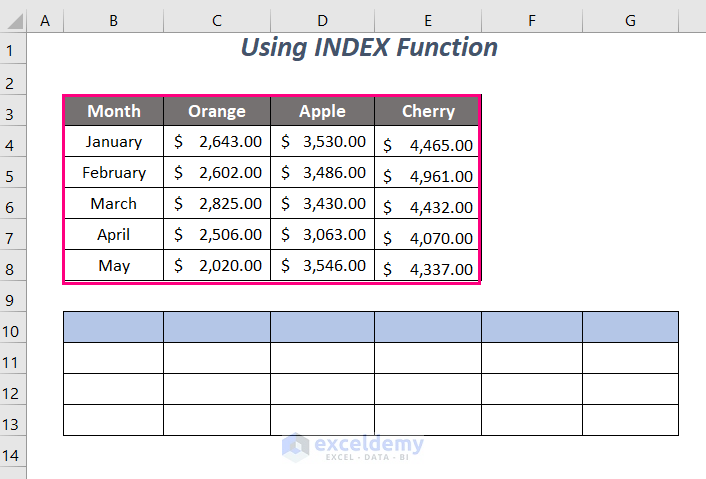
Task: Select the February cell
Action: (x=114, y=173)
